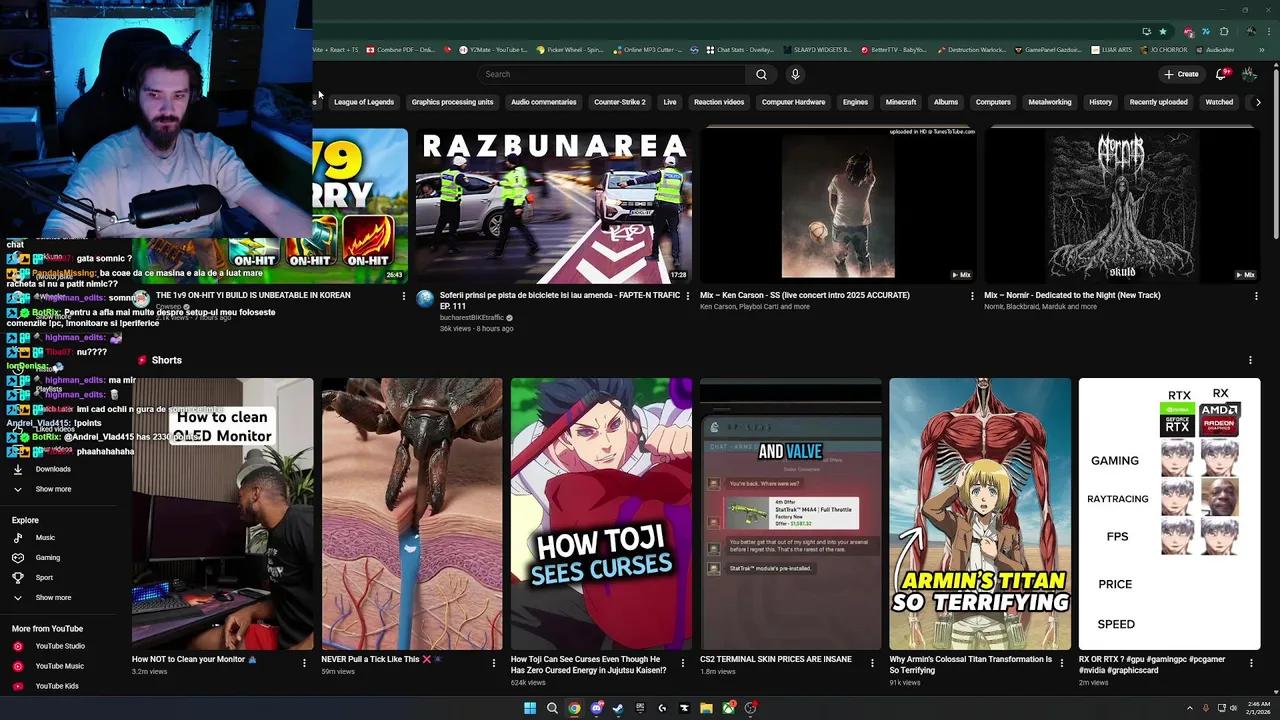Launch Steam from the taskbar
This screenshot has height=720, width=1280.
tap(618, 708)
